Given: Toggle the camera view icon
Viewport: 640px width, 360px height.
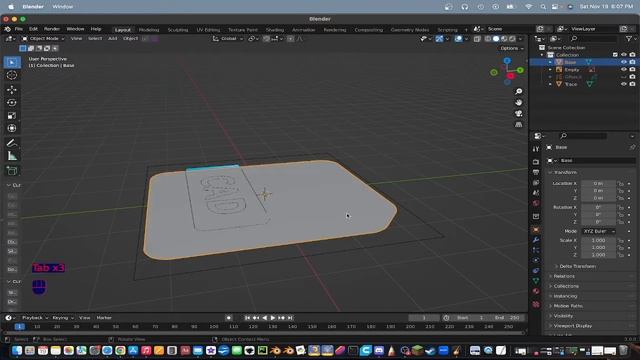Looking at the screenshot, I should click(x=518, y=113).
